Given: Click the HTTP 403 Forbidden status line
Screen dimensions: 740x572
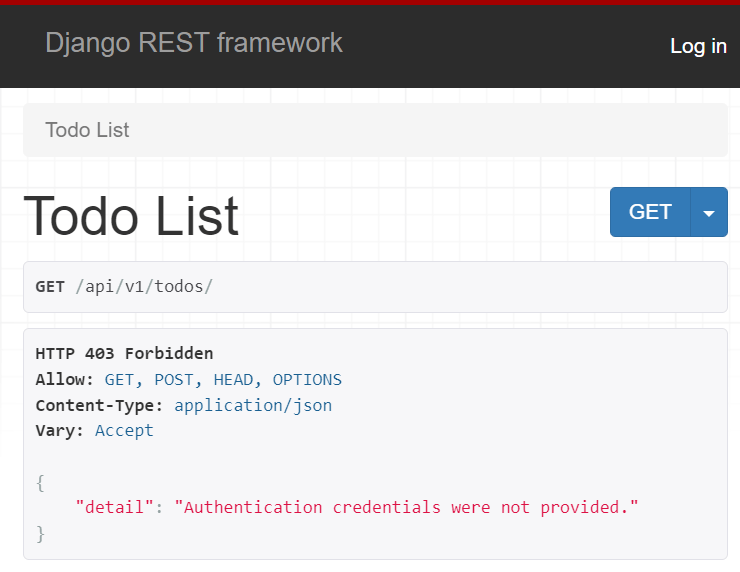Looking at the screenshot, I should [124, 353].
